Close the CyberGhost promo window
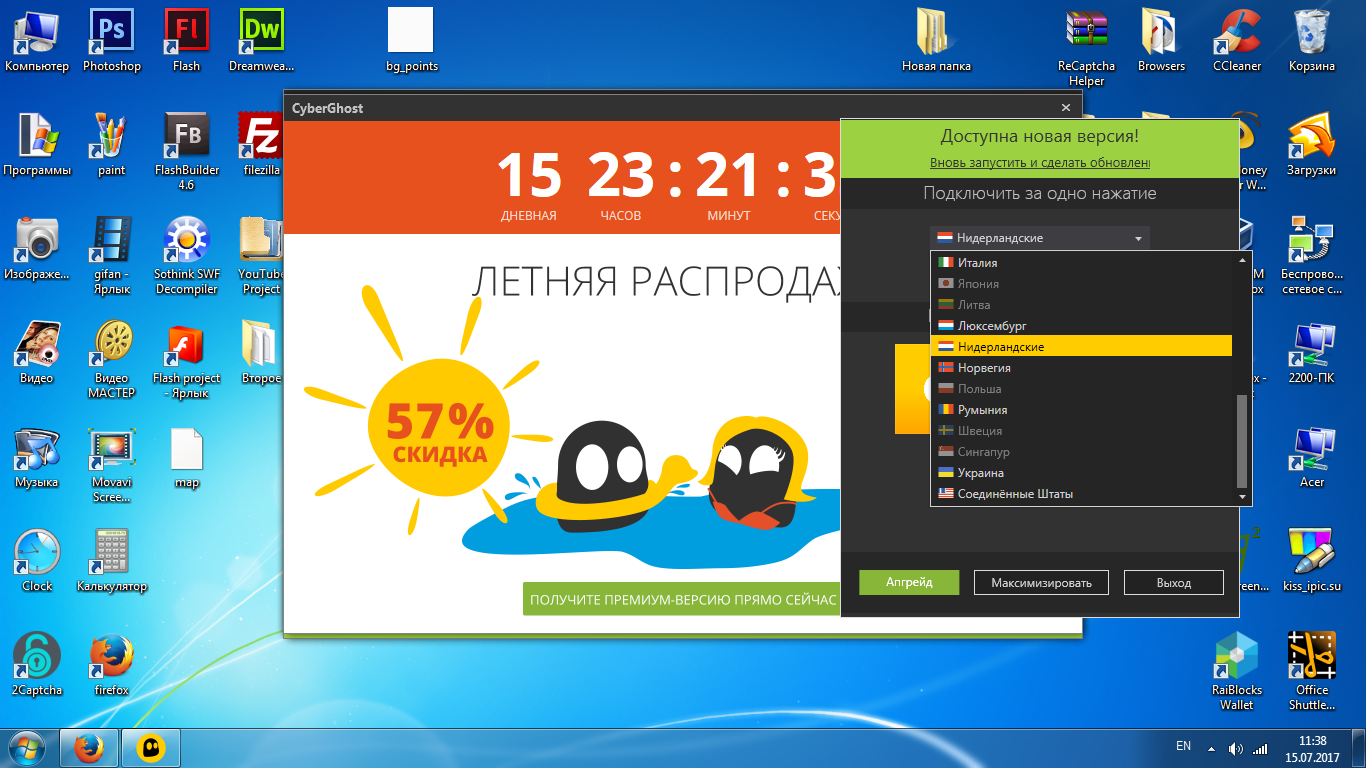Image resolution: width=1366 pixels, height=768 pixels. coord(1066,107)
